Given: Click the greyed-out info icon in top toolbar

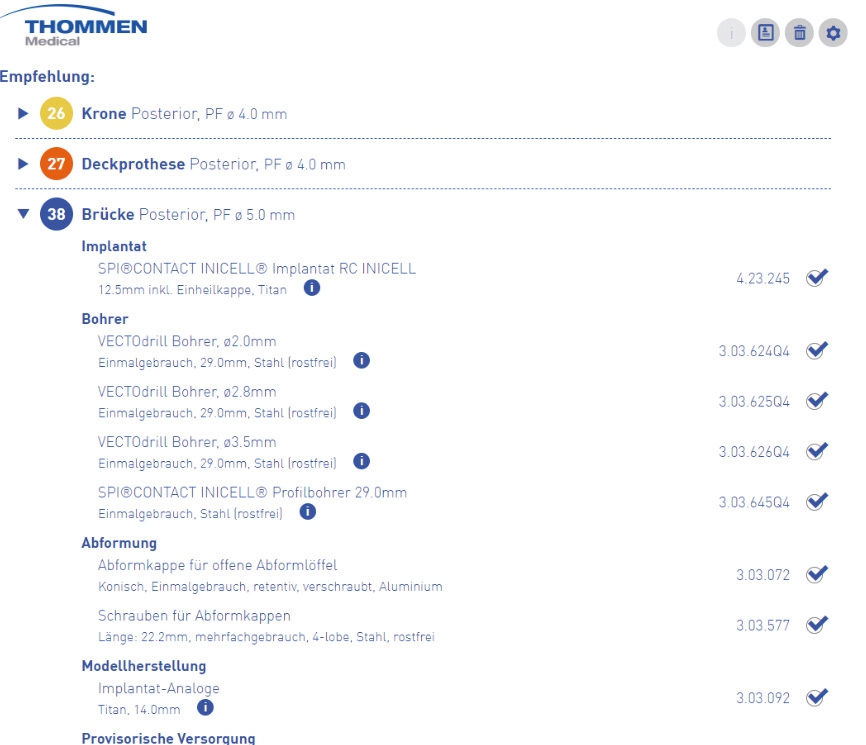Looking at the screenshot, I should [731, 33].
